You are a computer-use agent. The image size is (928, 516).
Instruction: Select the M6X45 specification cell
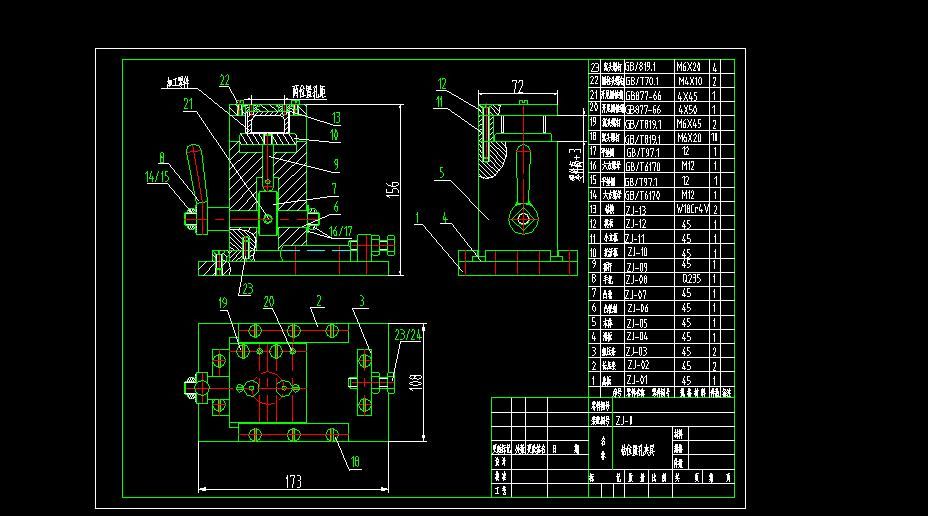(x=691, y=123)
